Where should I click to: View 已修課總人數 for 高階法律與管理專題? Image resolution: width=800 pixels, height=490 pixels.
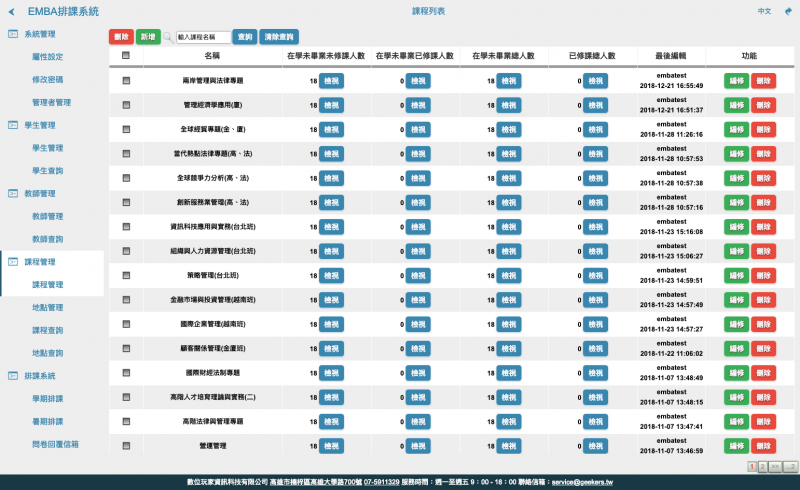coord(595,422)
